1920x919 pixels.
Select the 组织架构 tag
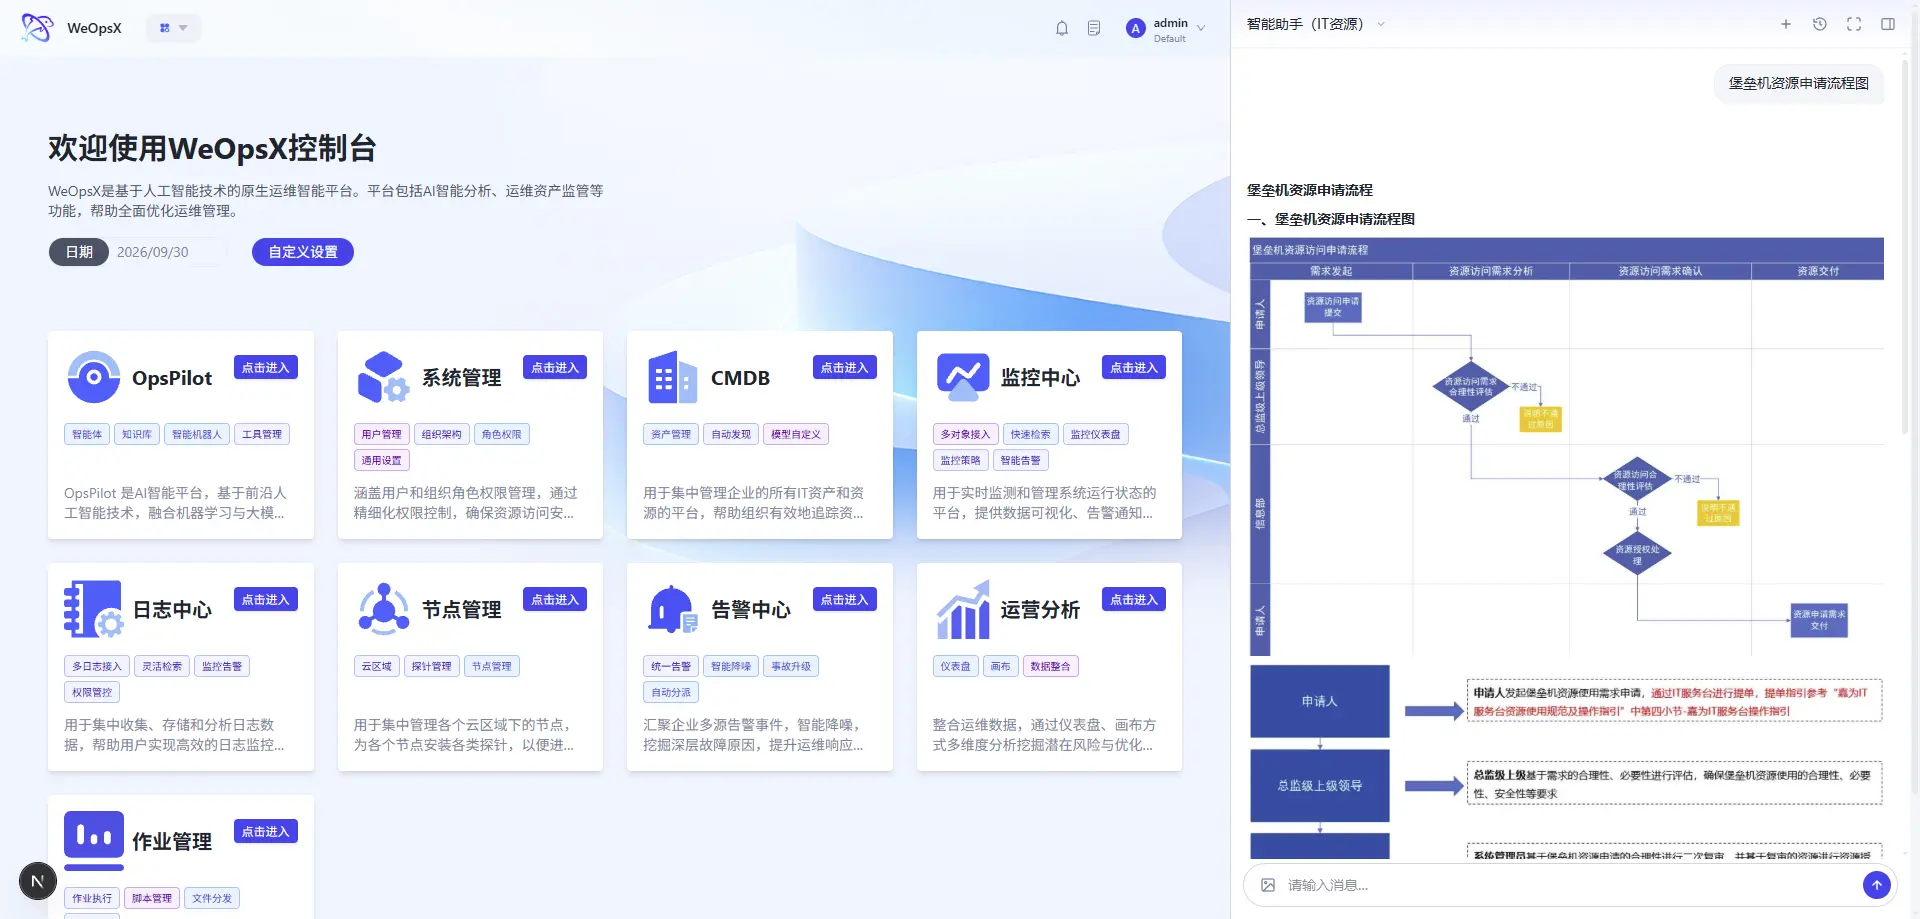(441, 434)
